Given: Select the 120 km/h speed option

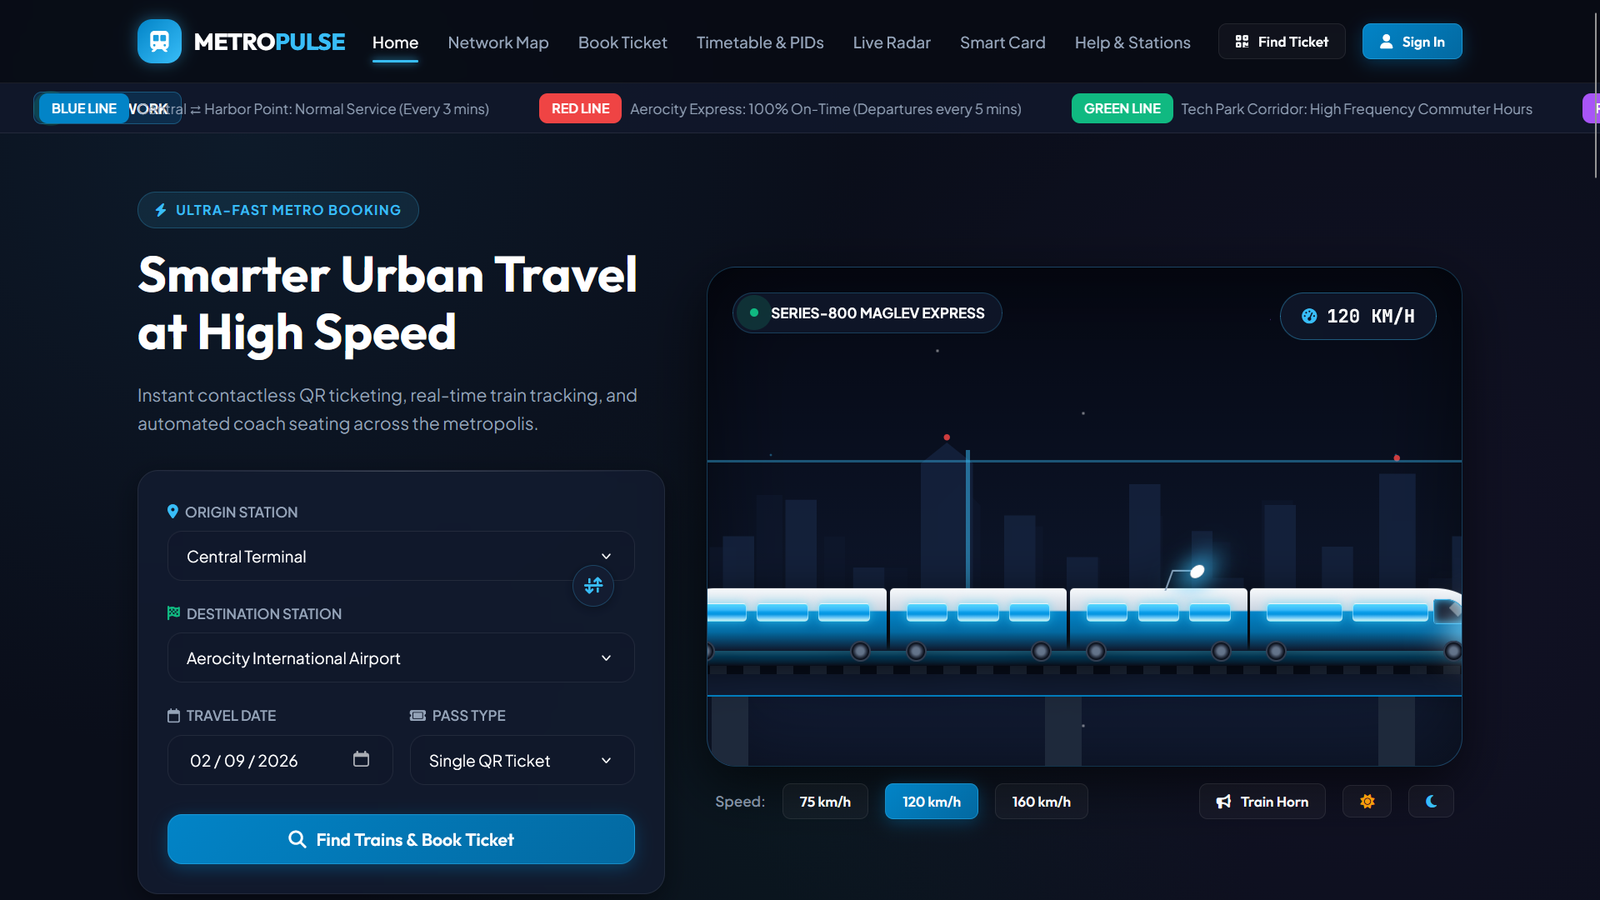Looking at the screenshot, I should point(931,801).
